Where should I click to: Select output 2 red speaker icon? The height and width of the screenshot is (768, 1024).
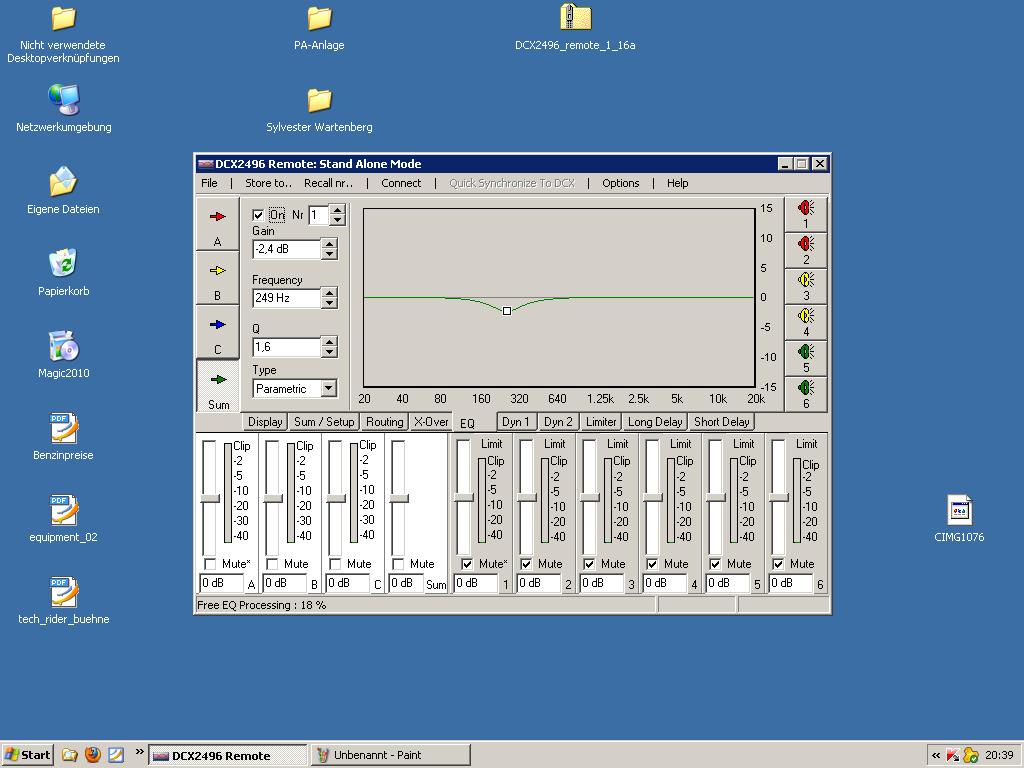point(806,250)
